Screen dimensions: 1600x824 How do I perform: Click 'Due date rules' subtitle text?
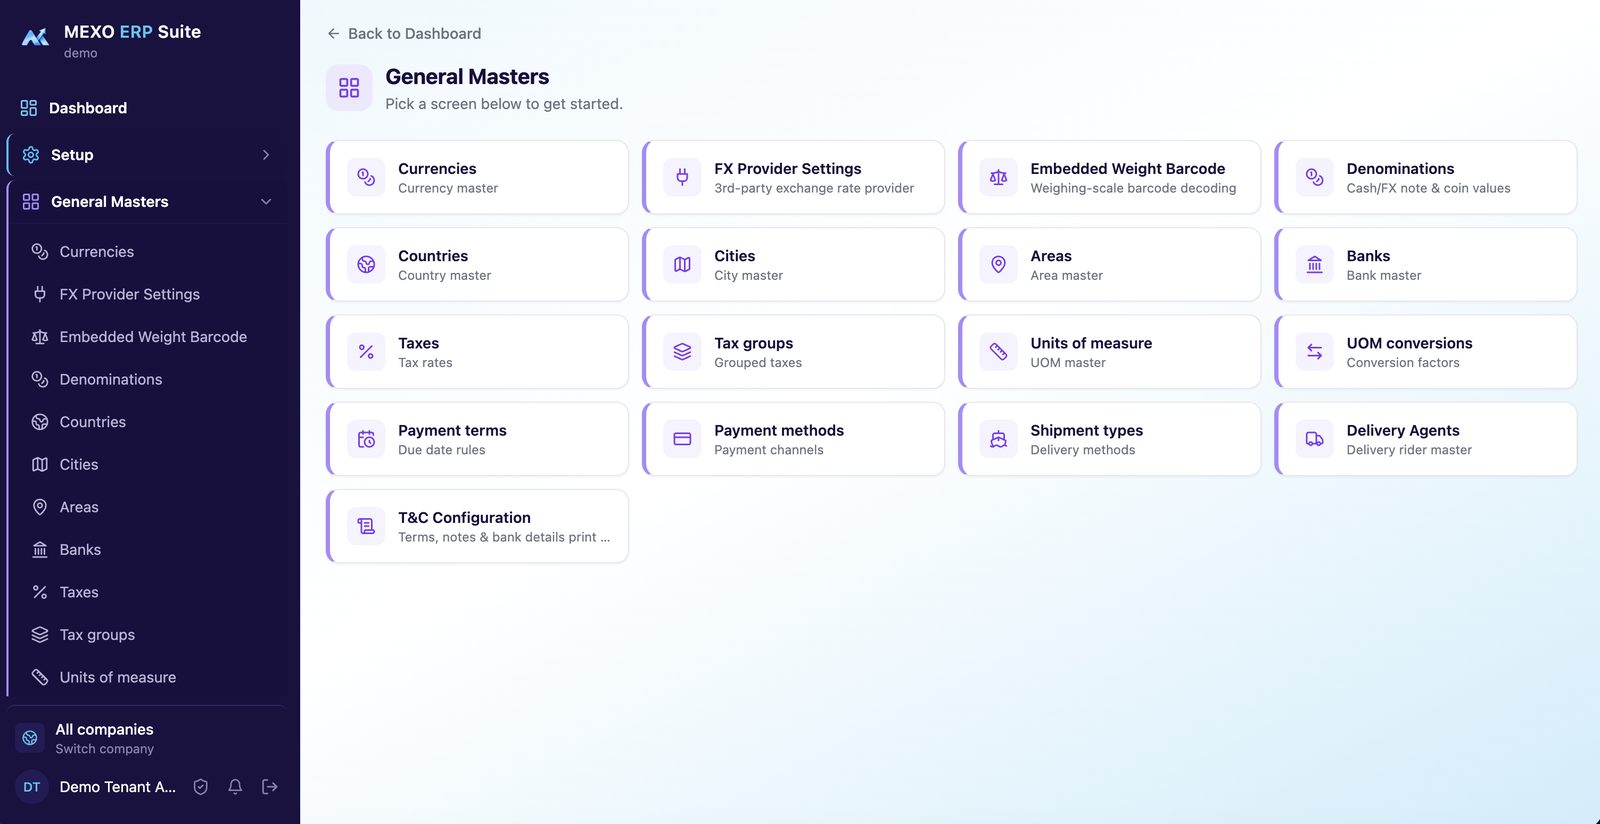click(442, 450)
